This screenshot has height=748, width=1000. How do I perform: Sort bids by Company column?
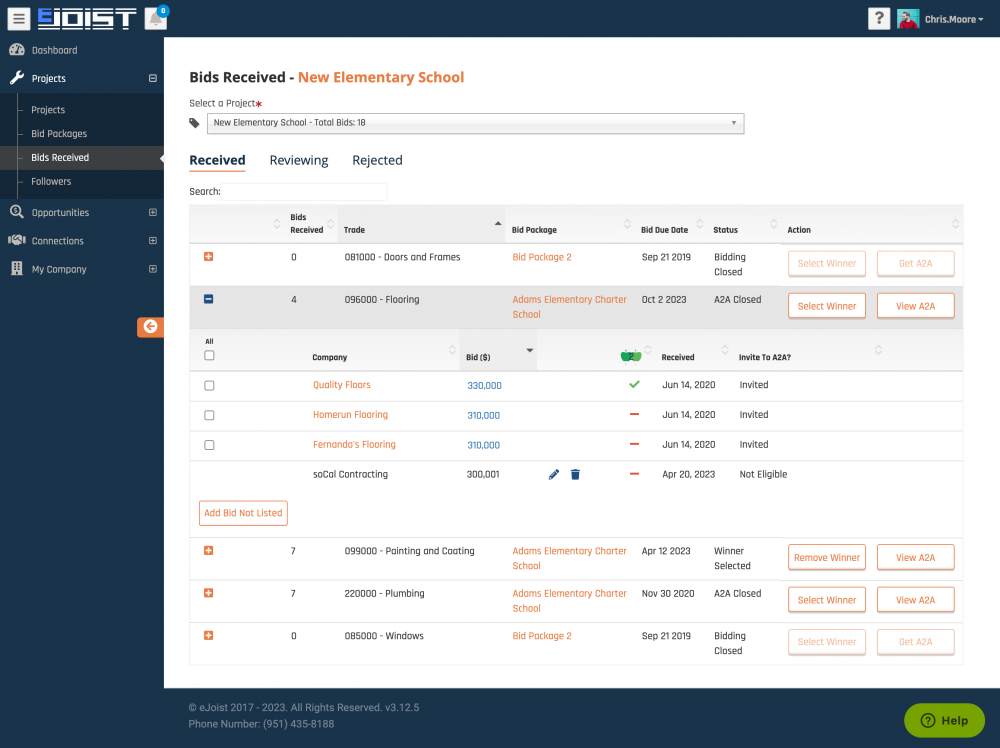coord(452,350)
